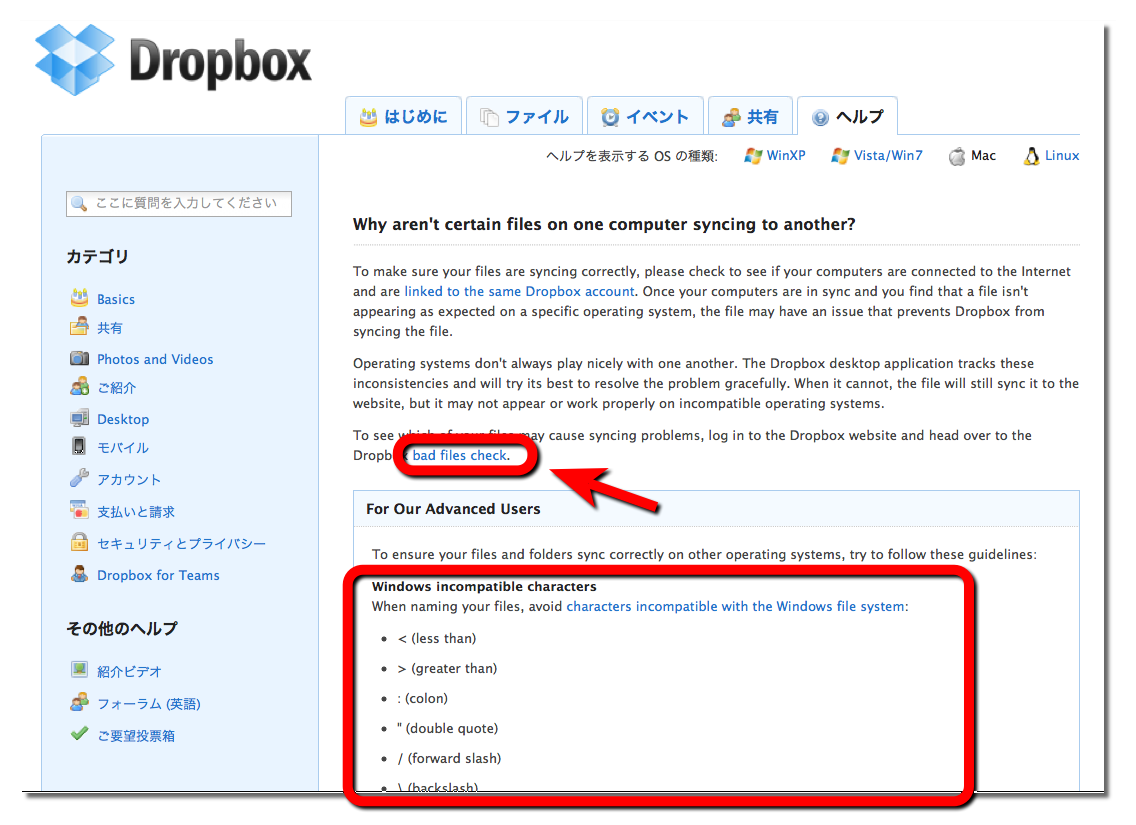Viewport: 1136px width, 825px height.
Task: Open the bad files check link
Action: tap(459, 456)
